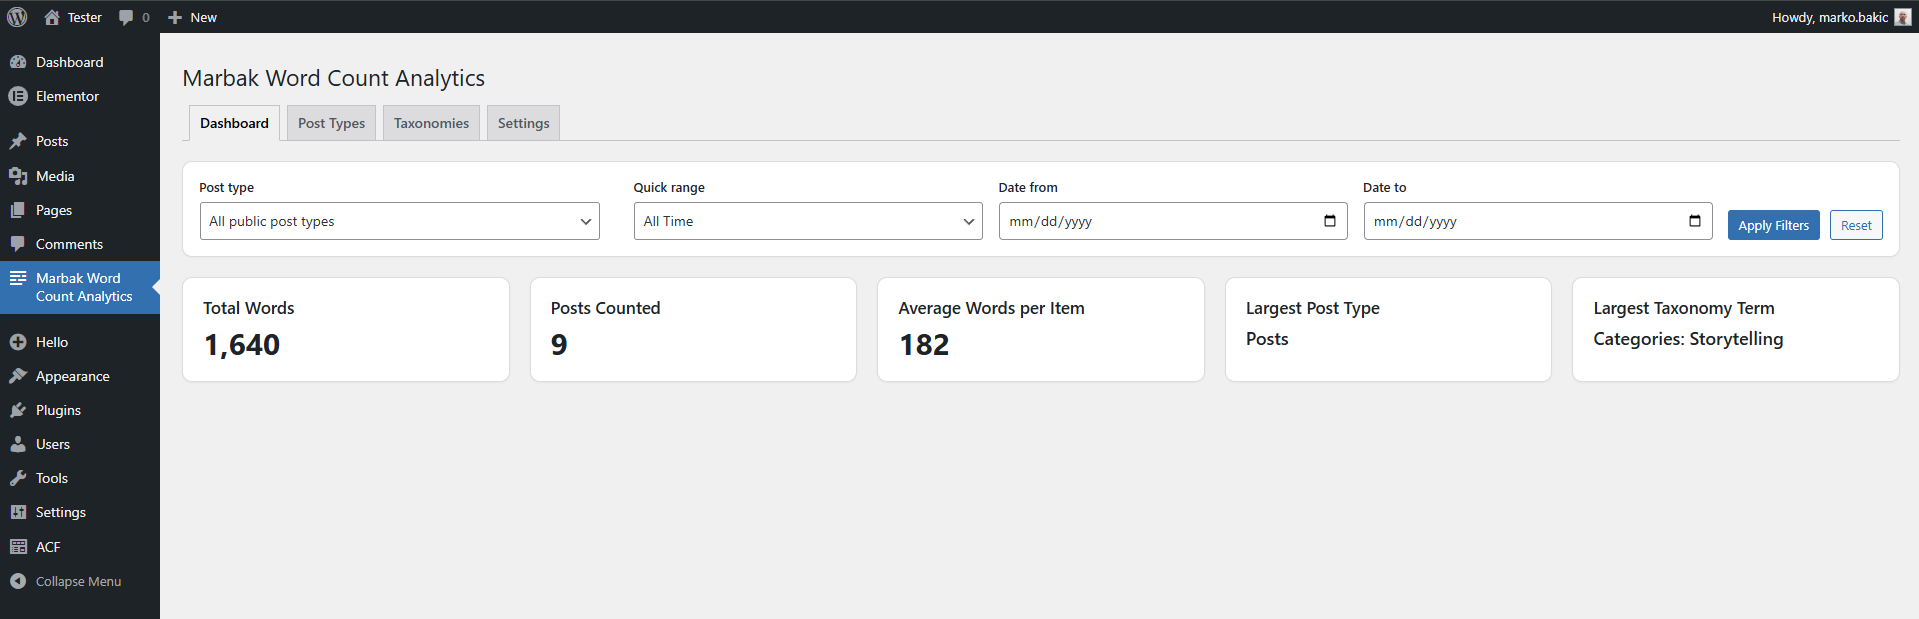Switch to the Post Types tab

pos(331,123)
